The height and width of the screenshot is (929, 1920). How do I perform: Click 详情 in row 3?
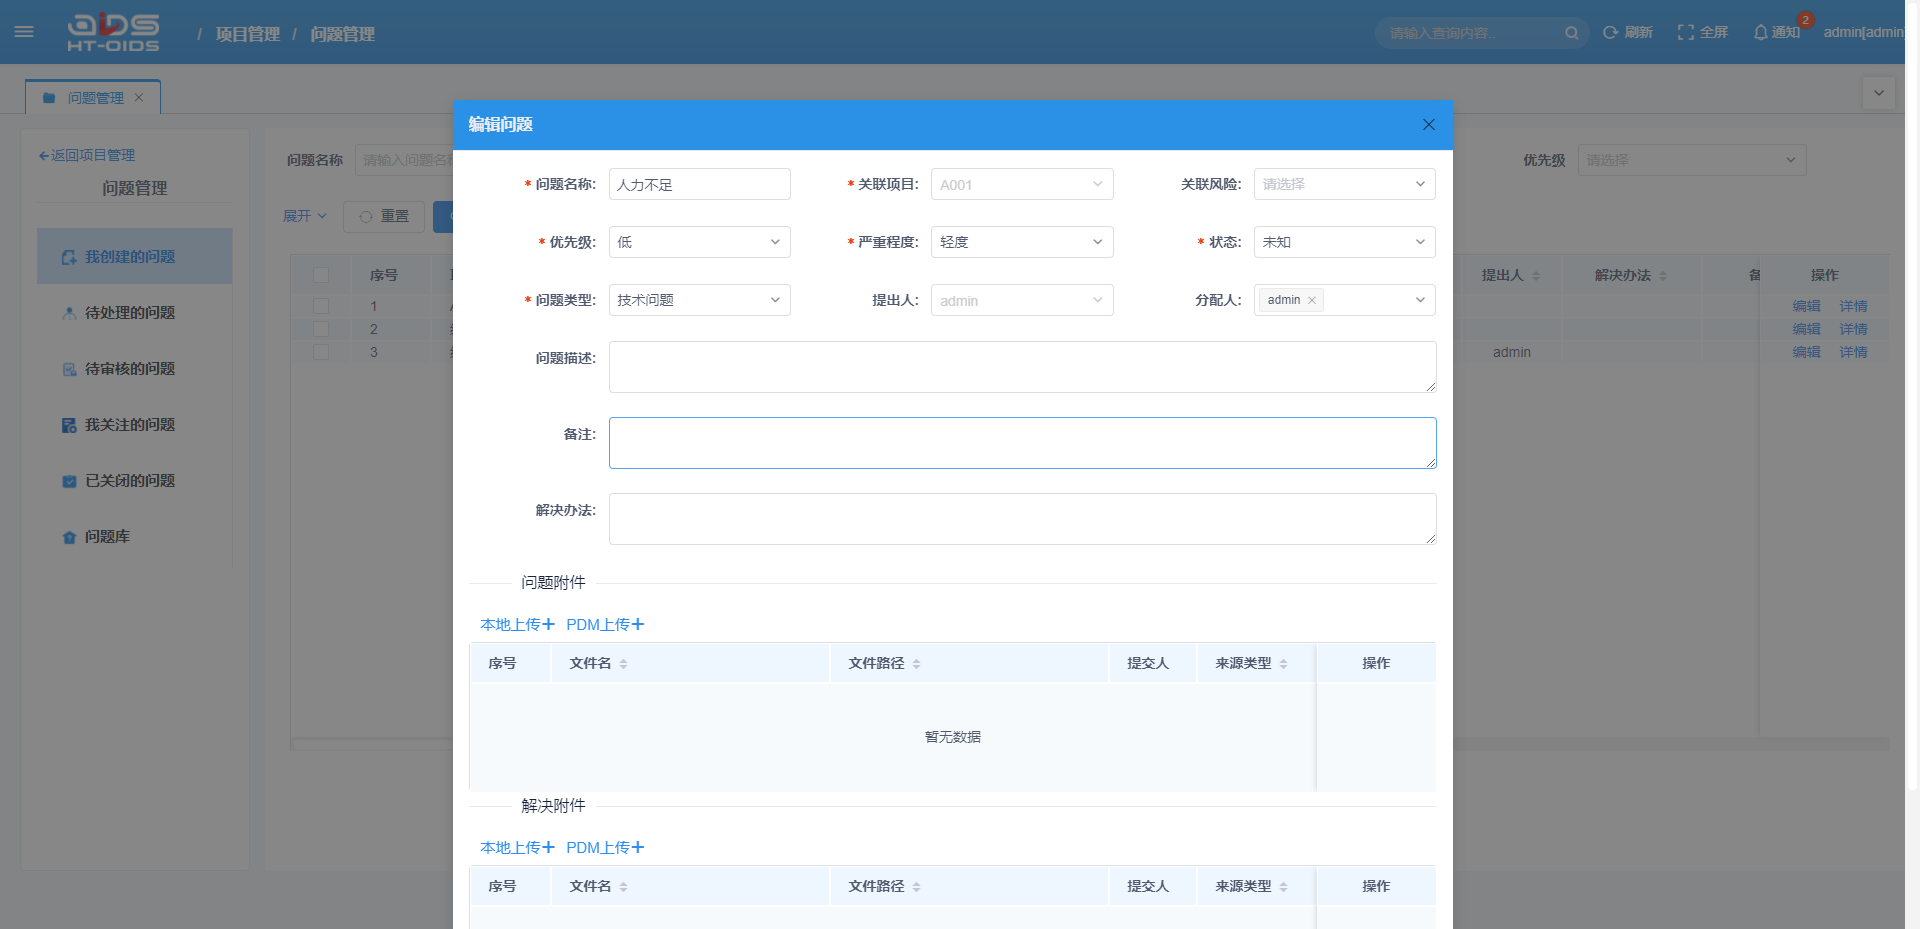click(1853, 352)
